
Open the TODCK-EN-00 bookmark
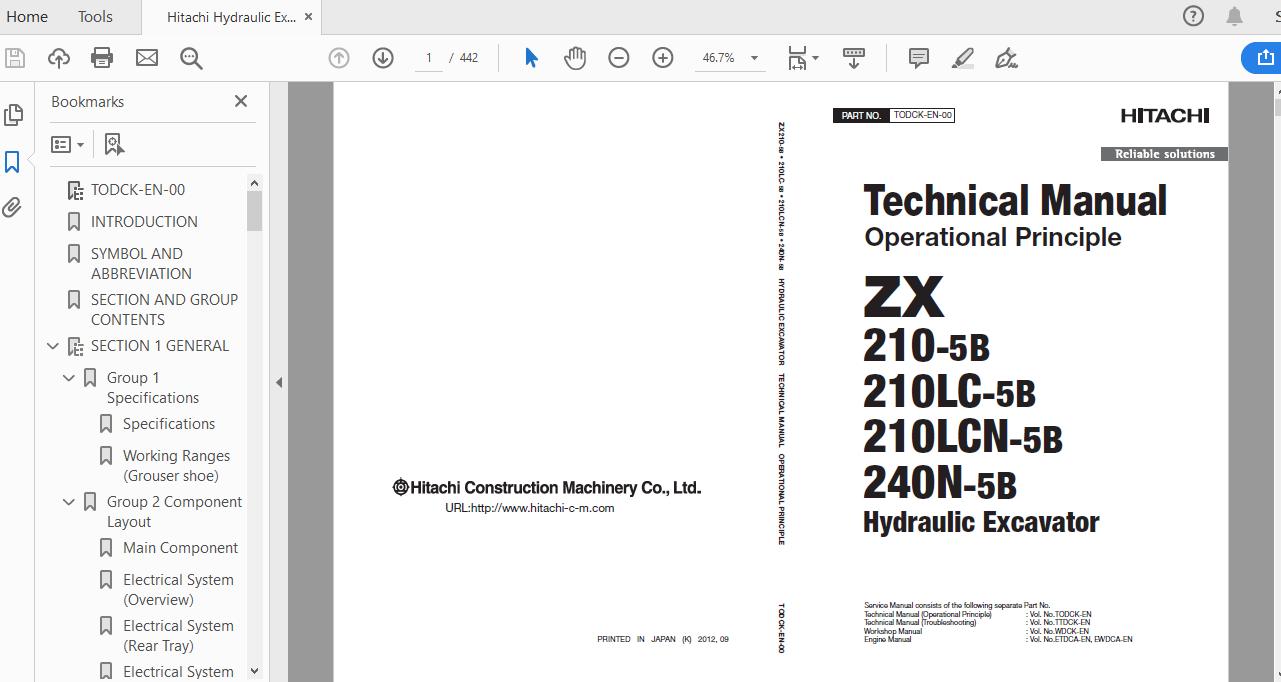(138, 190)
